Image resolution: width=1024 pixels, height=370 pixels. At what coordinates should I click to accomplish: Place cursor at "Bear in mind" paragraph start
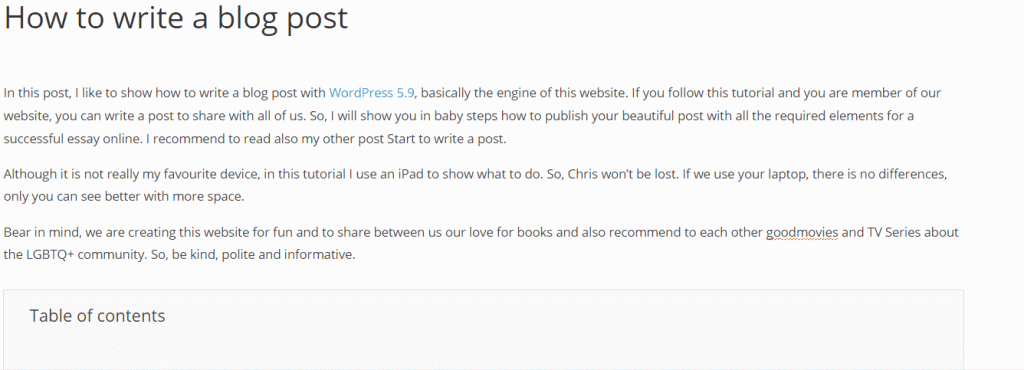(5, 232)
